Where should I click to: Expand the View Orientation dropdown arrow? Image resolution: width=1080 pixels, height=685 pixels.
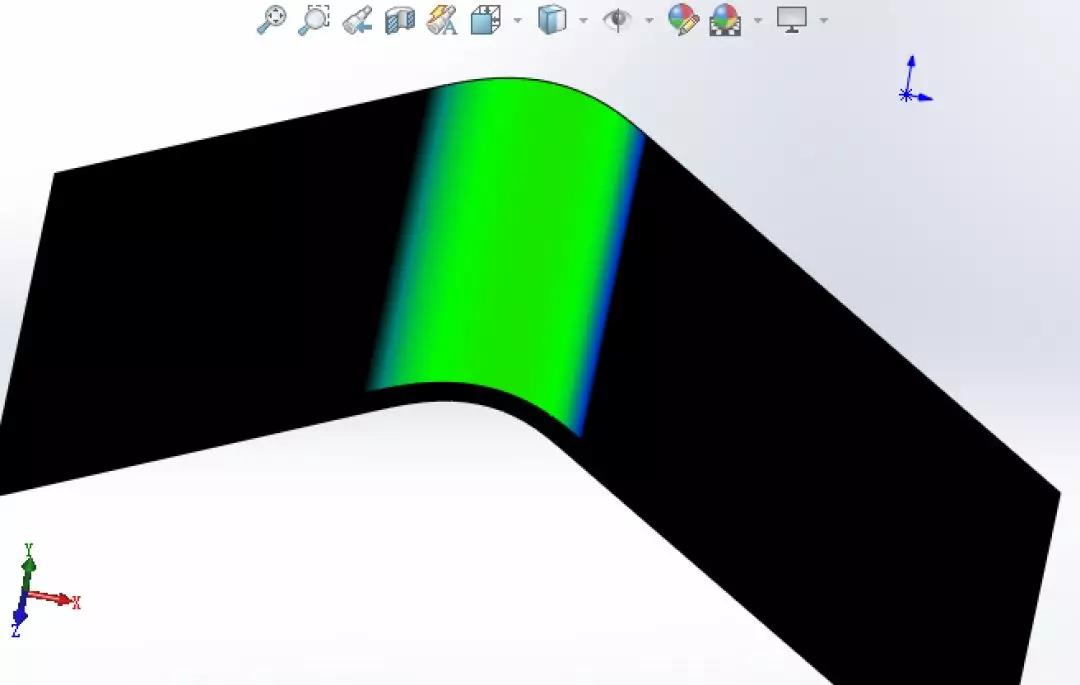tap(517, 20)
